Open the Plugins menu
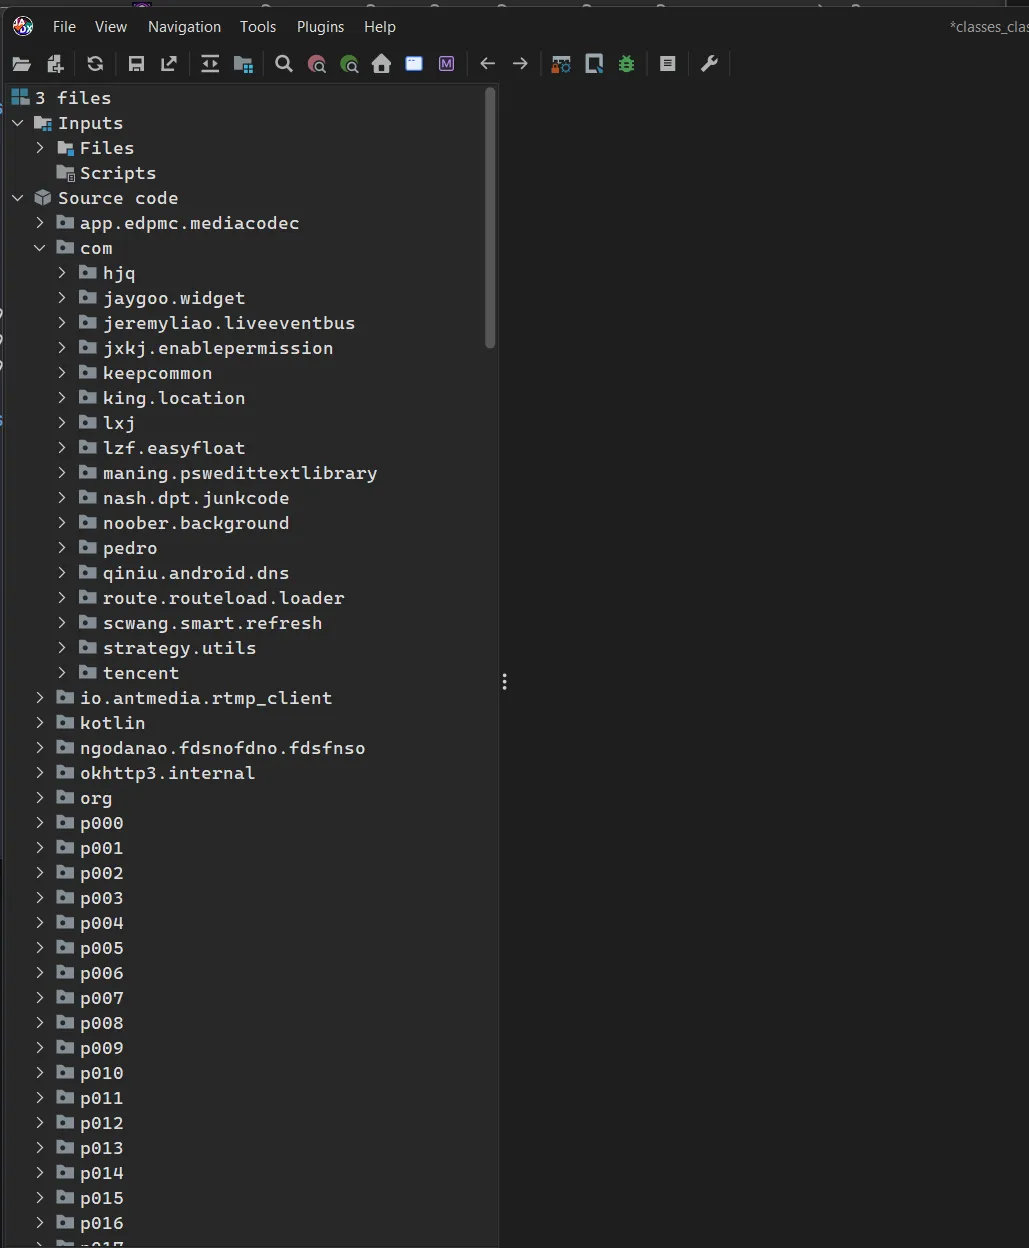 [x=320, y=27]
